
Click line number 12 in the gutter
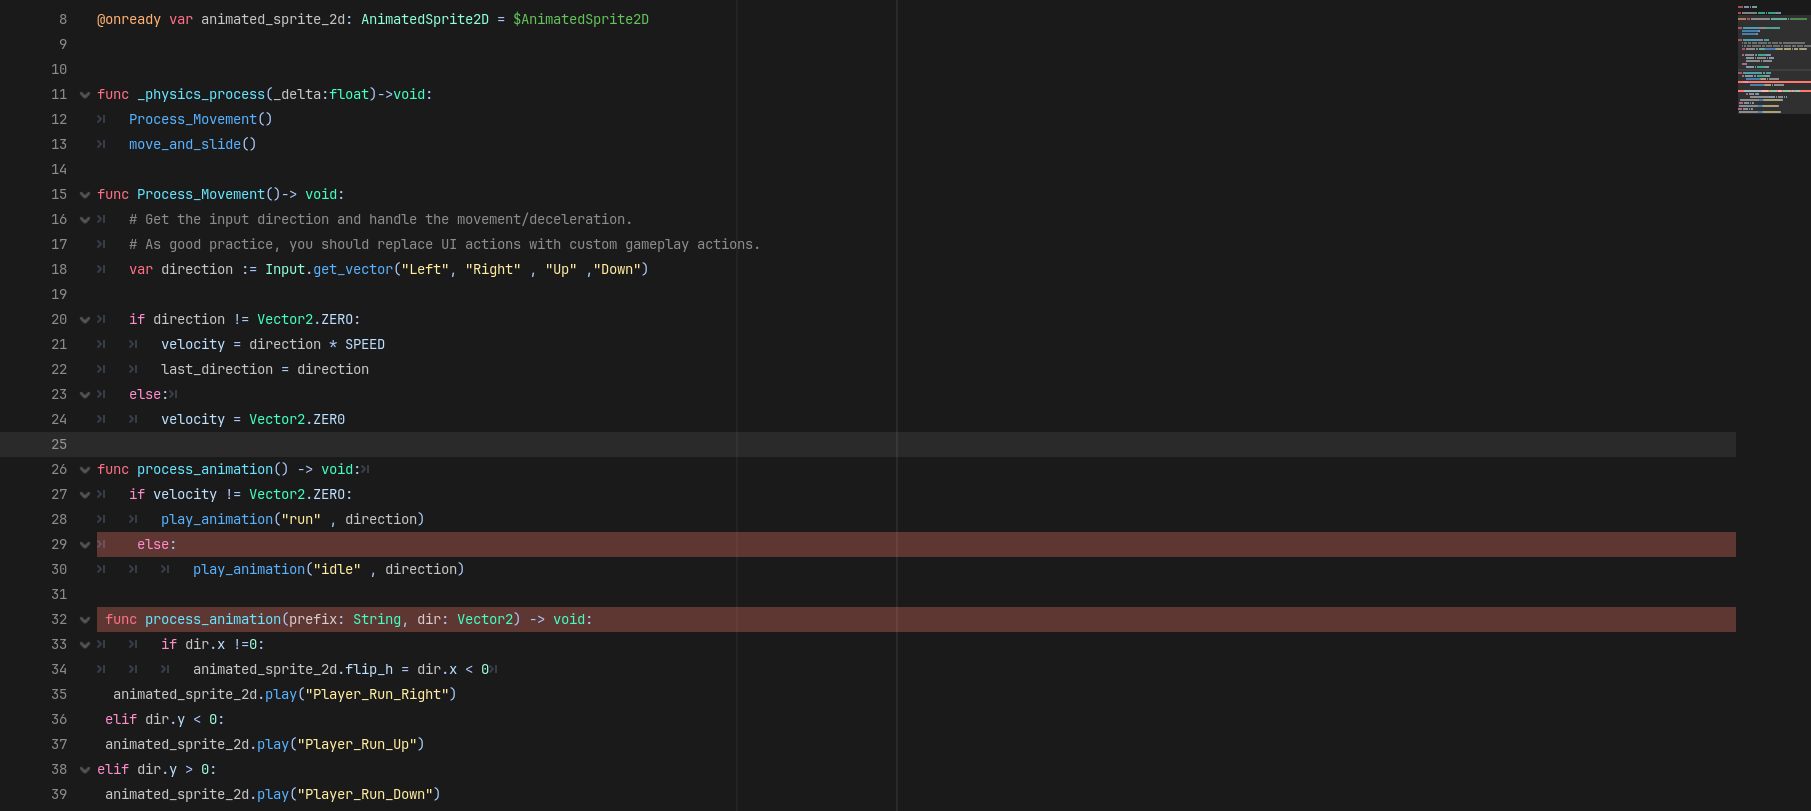click(x=59, y=119)
